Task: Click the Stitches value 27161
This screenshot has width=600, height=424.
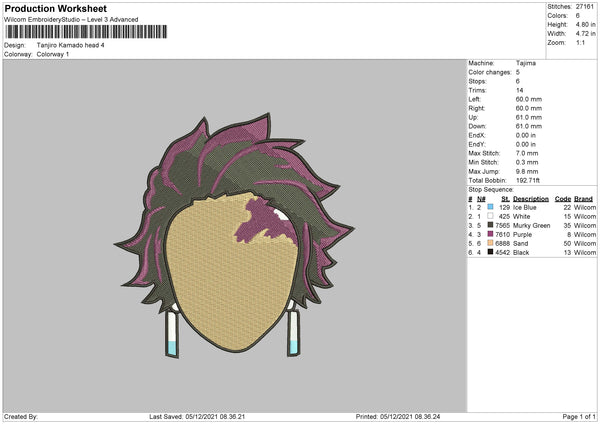Action: [585, 7]
